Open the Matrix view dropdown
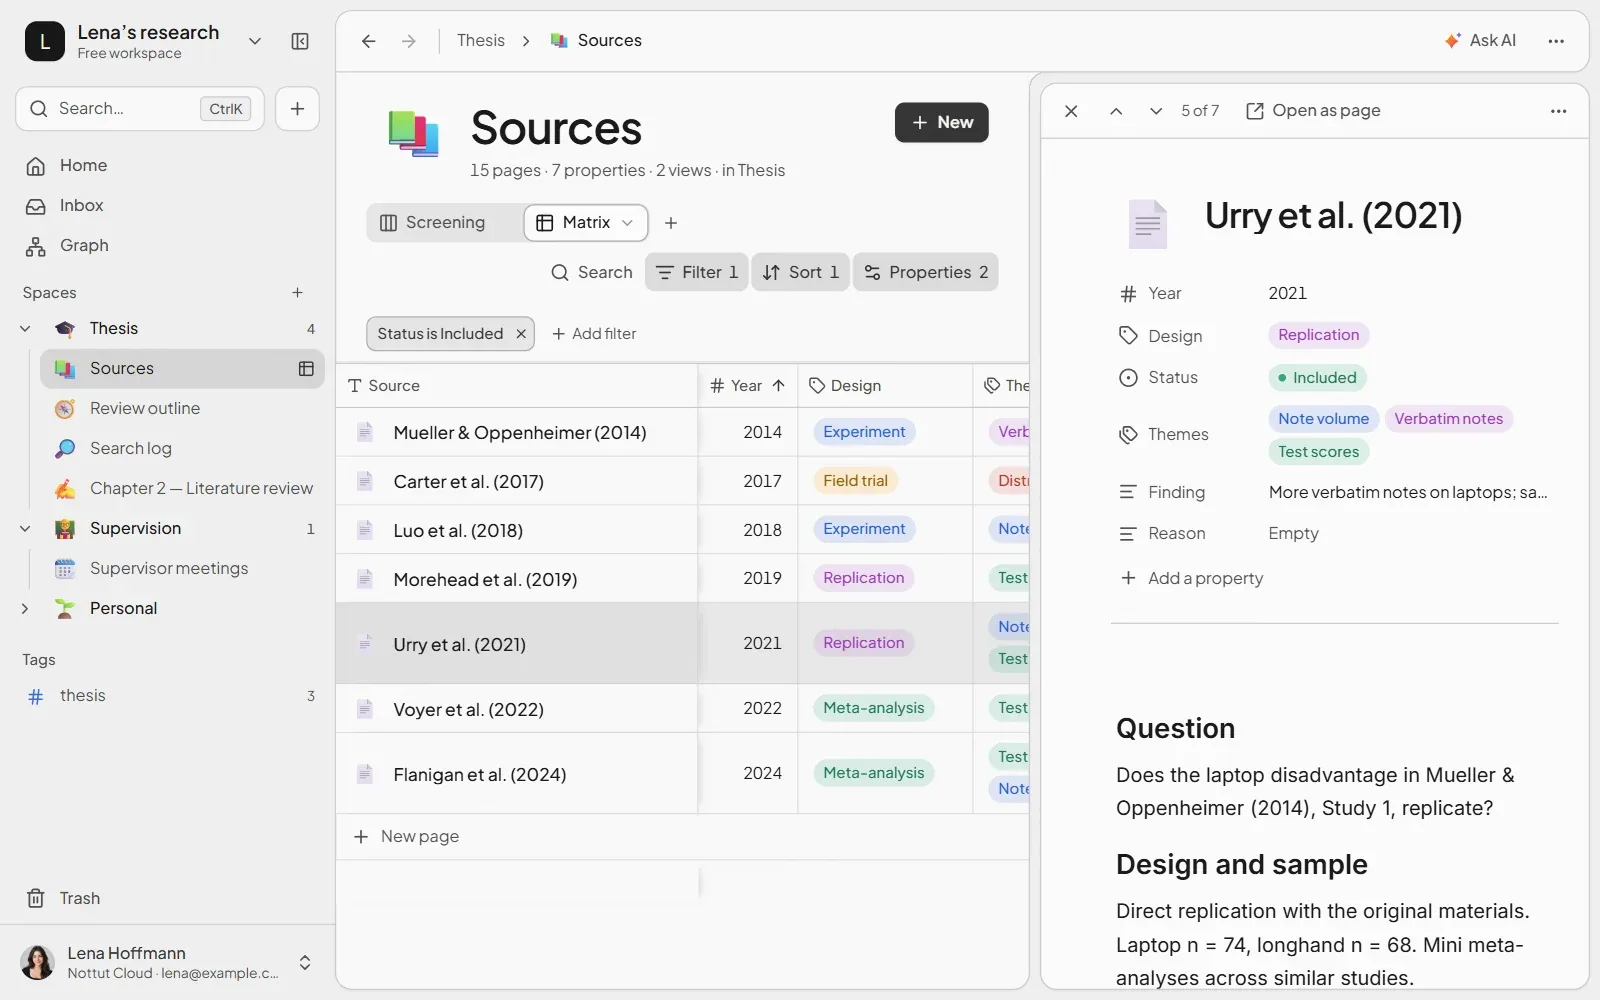 coord(627,223)
